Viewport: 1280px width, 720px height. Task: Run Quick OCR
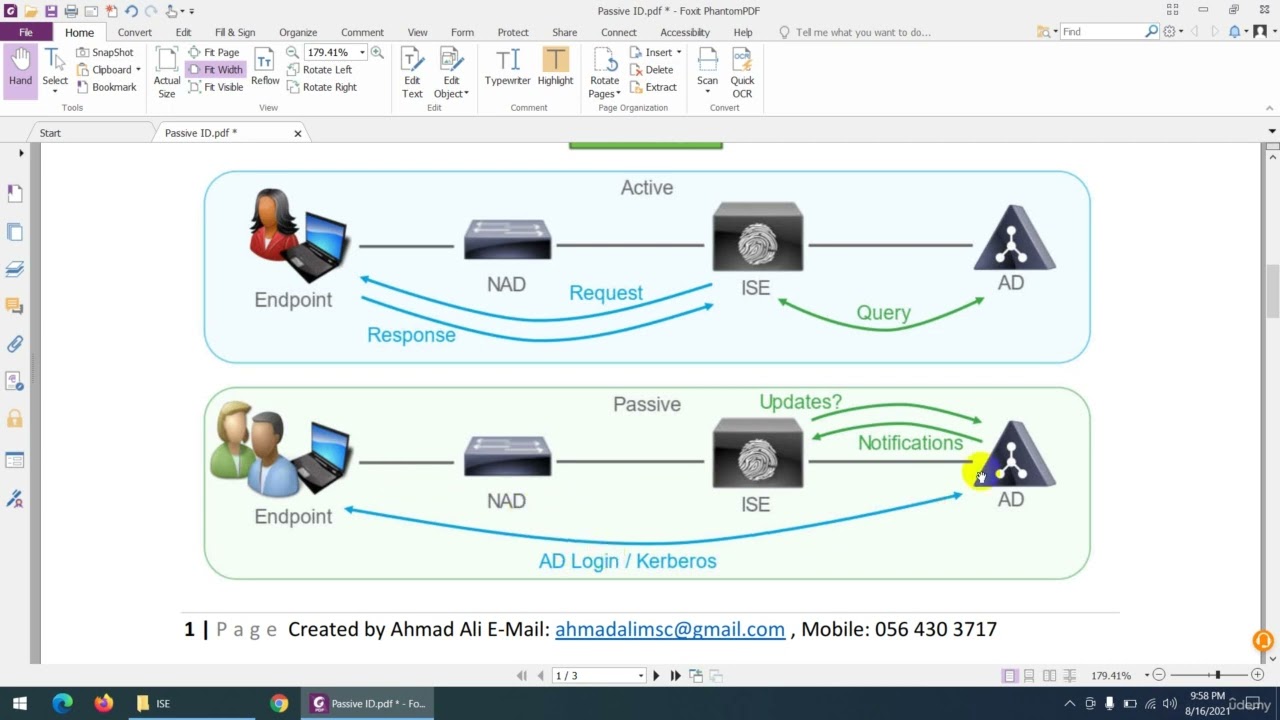click(742, 73)
